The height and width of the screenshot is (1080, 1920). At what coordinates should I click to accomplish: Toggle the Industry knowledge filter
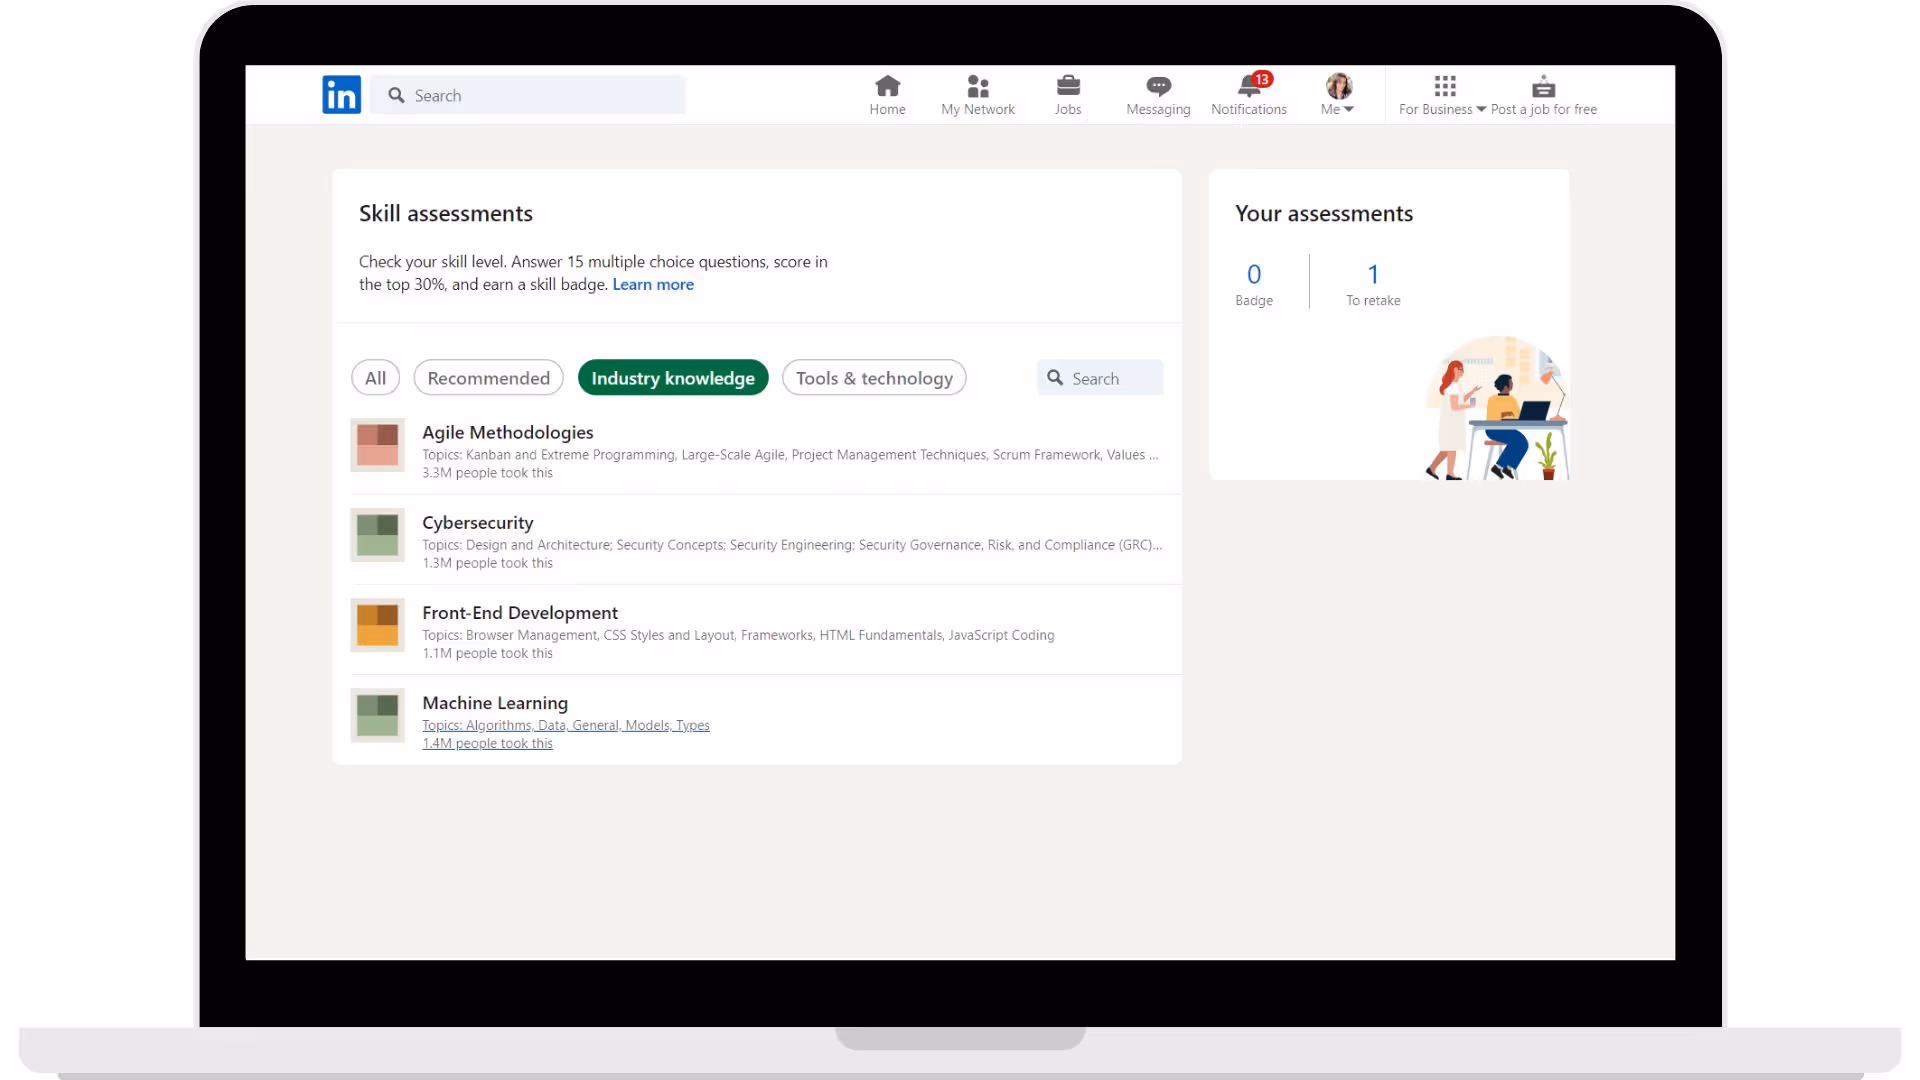pos(672,378)
